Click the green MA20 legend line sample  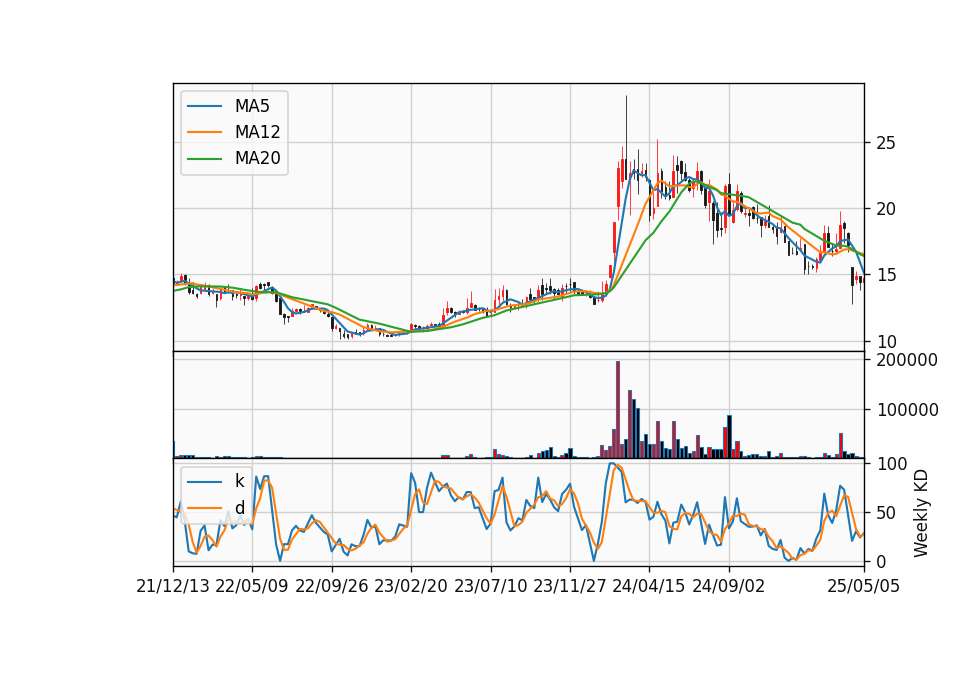tap(204, 158)
